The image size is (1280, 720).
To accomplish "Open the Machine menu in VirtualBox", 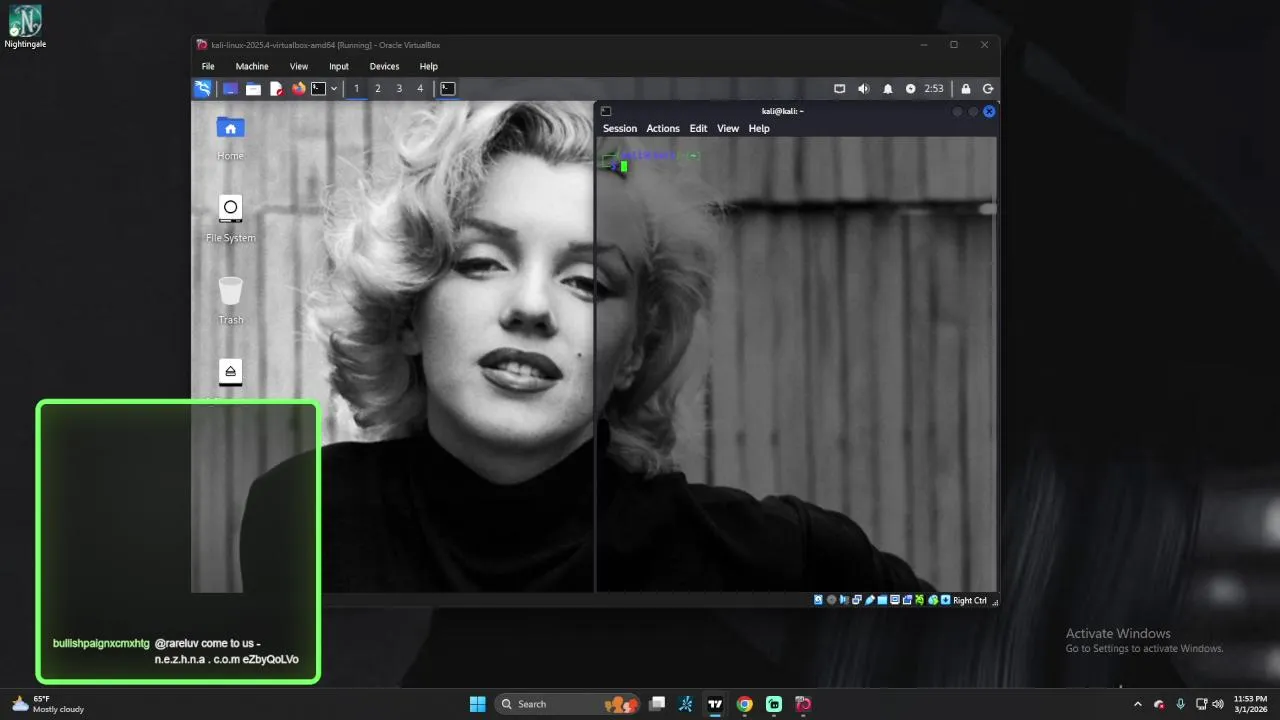I will 252,66.
